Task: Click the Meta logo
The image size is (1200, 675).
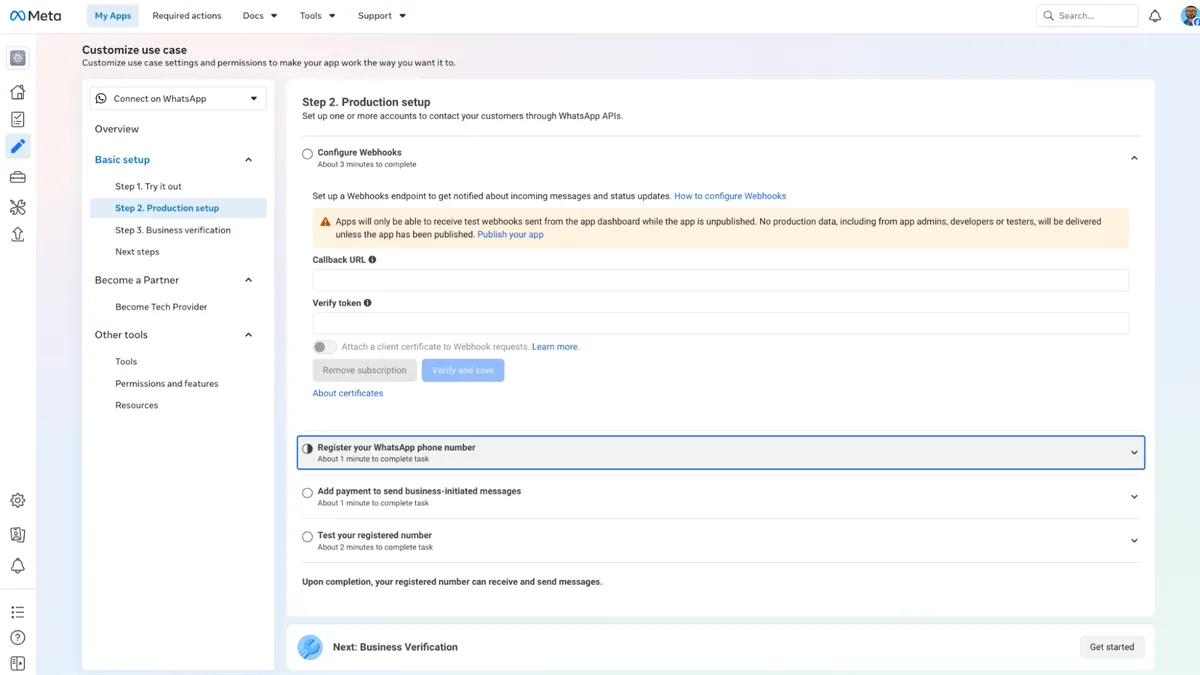Action: pyautogui.click(x=35, y=16)
